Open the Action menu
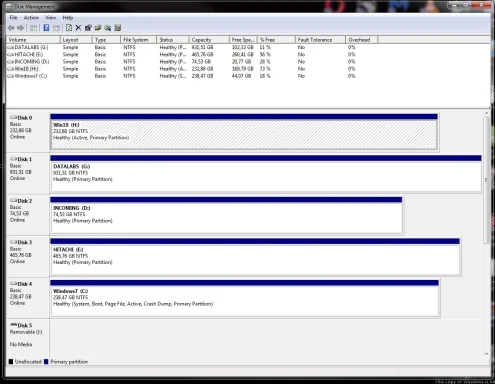 point(31,18)
